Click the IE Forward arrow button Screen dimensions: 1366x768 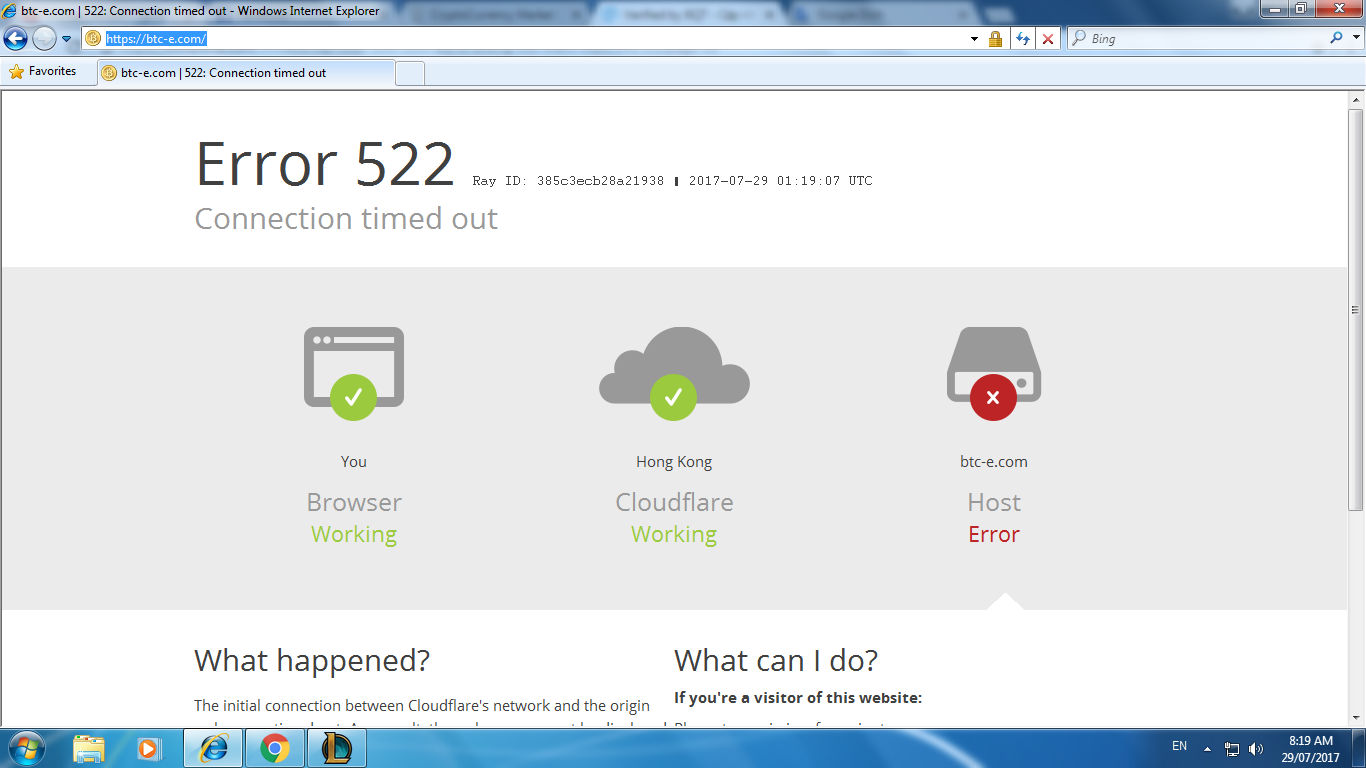point(44,39)
